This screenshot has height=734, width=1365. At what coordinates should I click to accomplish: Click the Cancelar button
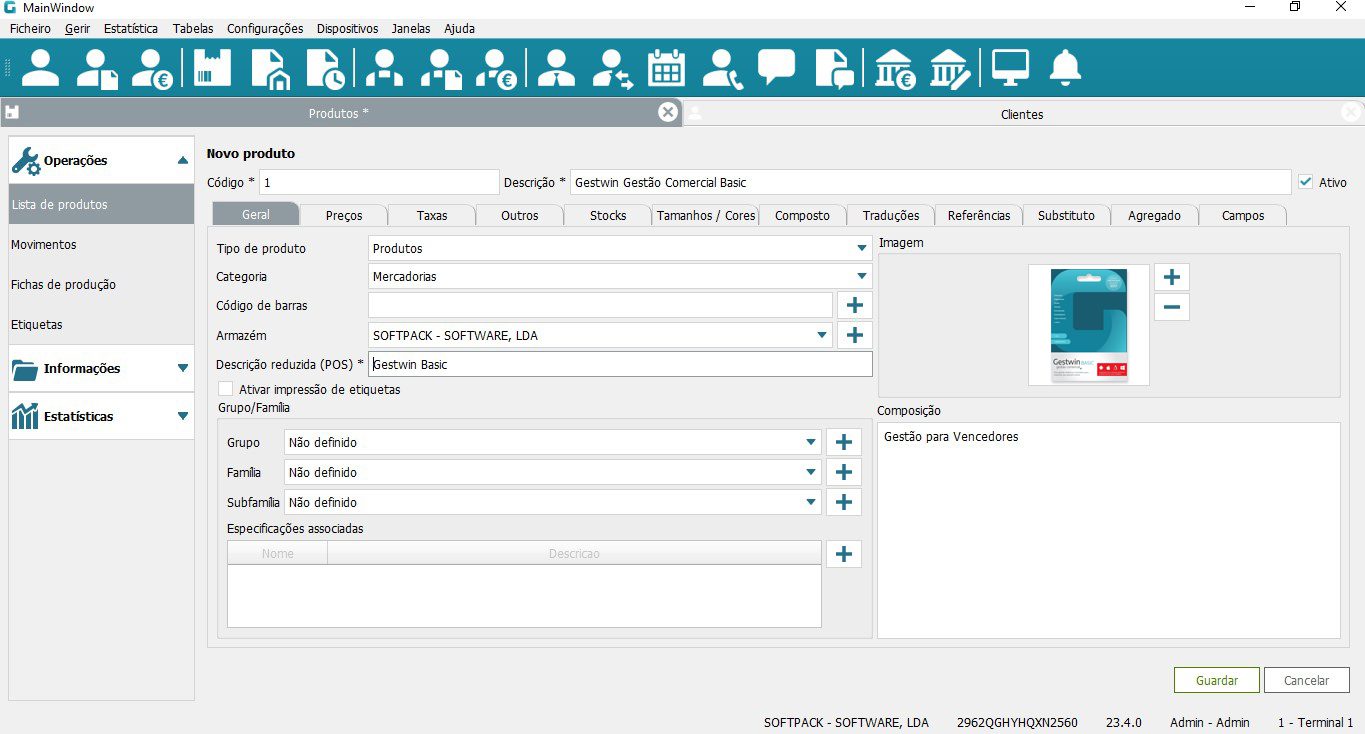[x=1307, y=680]
